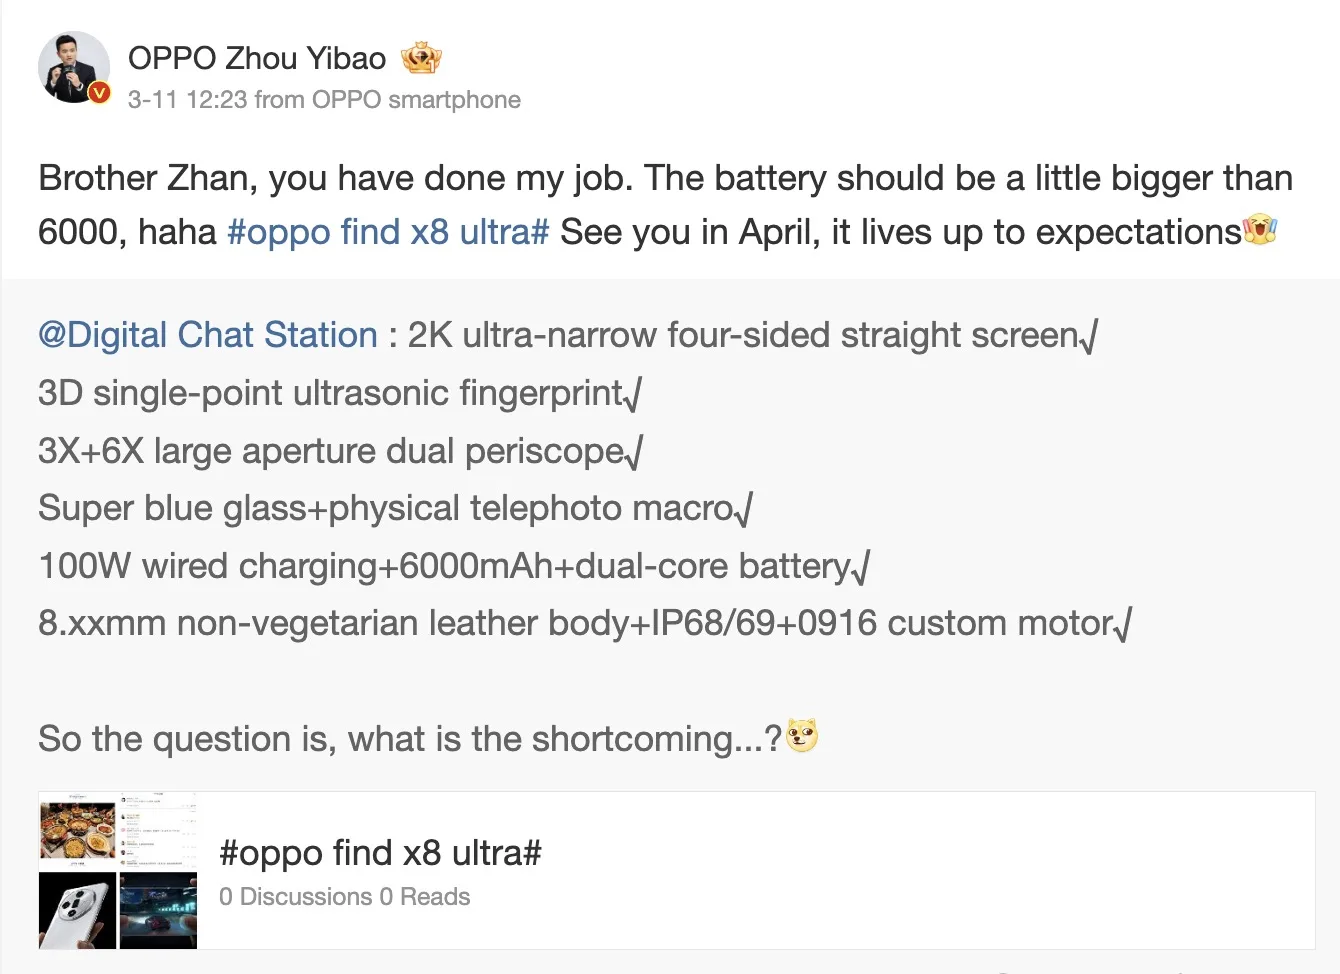The width and height of the screenshot is (1340, 974).
Task: Open the white phone camera thumbnail
Action: coord(78,910)
